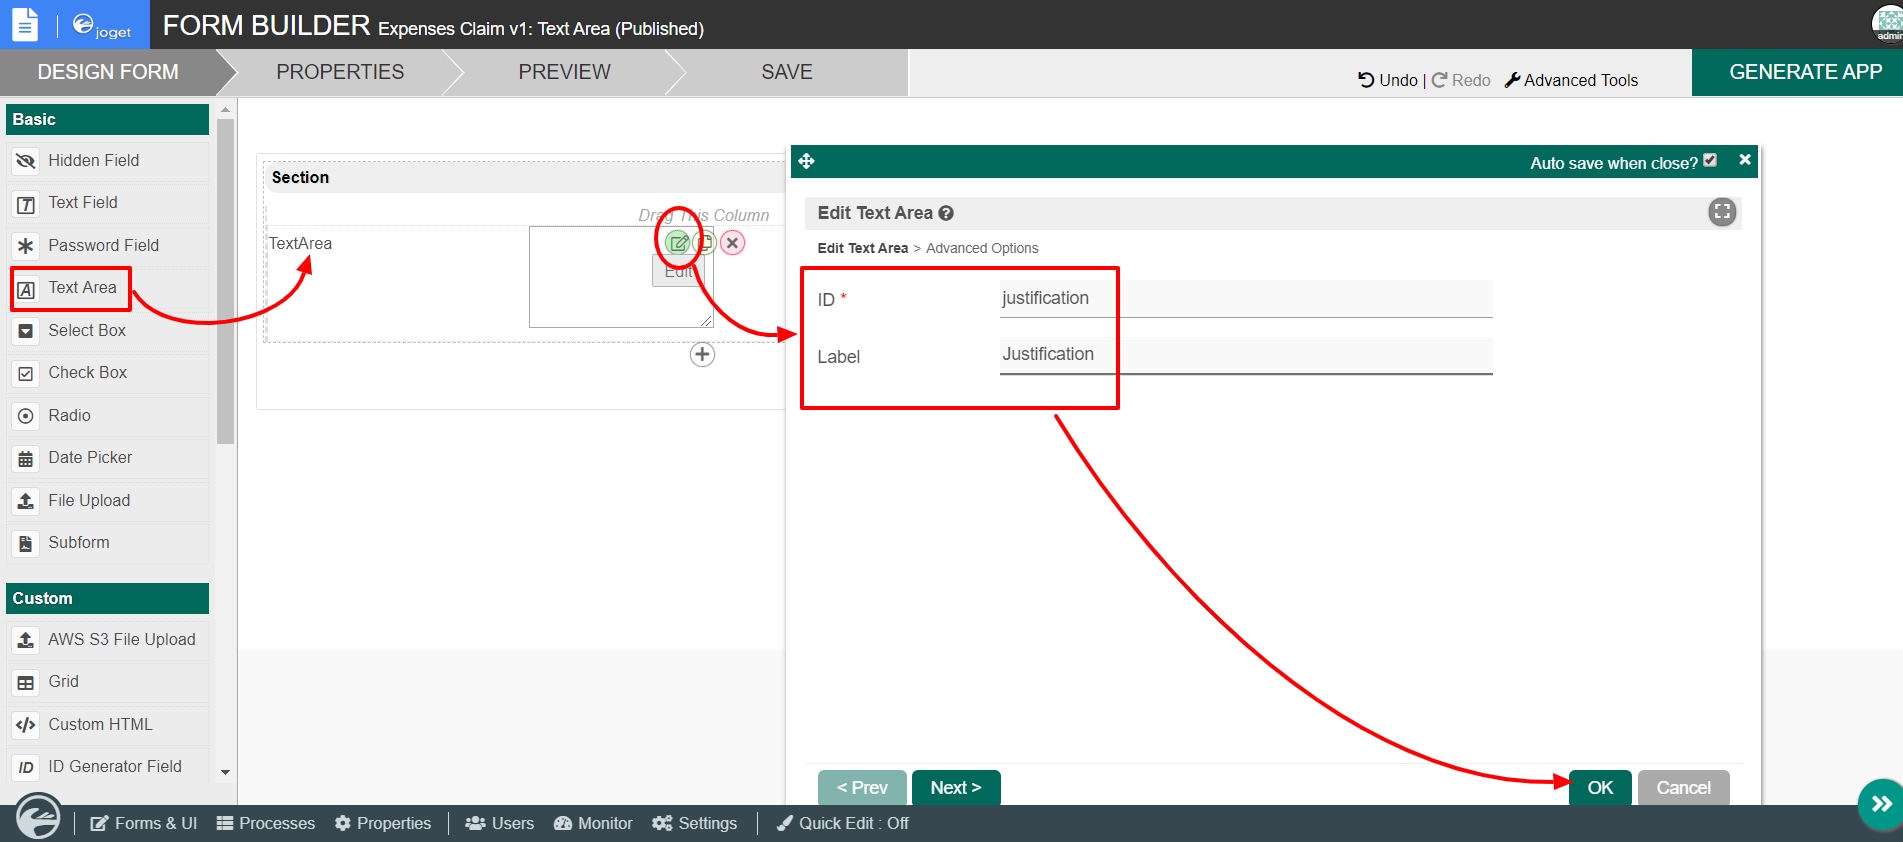Click the move handle icon on the dialog title bar
This screenshot has width=1903, height=842.
[x=807, y=161]
